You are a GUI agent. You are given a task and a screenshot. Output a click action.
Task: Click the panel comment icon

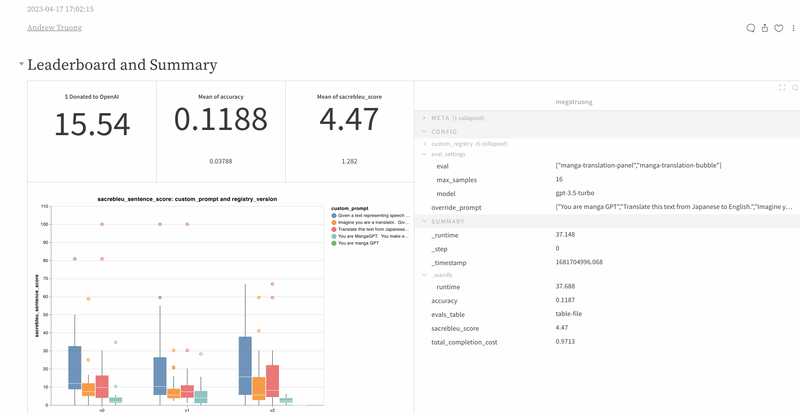794,88
